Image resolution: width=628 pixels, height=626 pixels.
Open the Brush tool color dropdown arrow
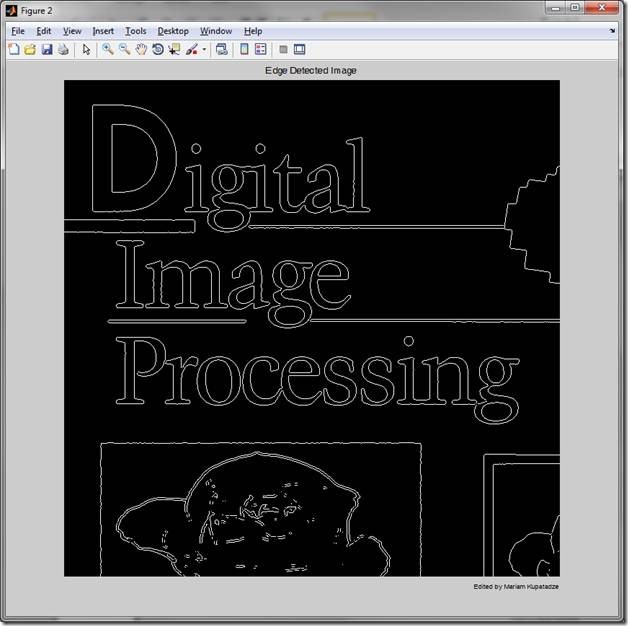pyautogui.click(x=204, y=50)
